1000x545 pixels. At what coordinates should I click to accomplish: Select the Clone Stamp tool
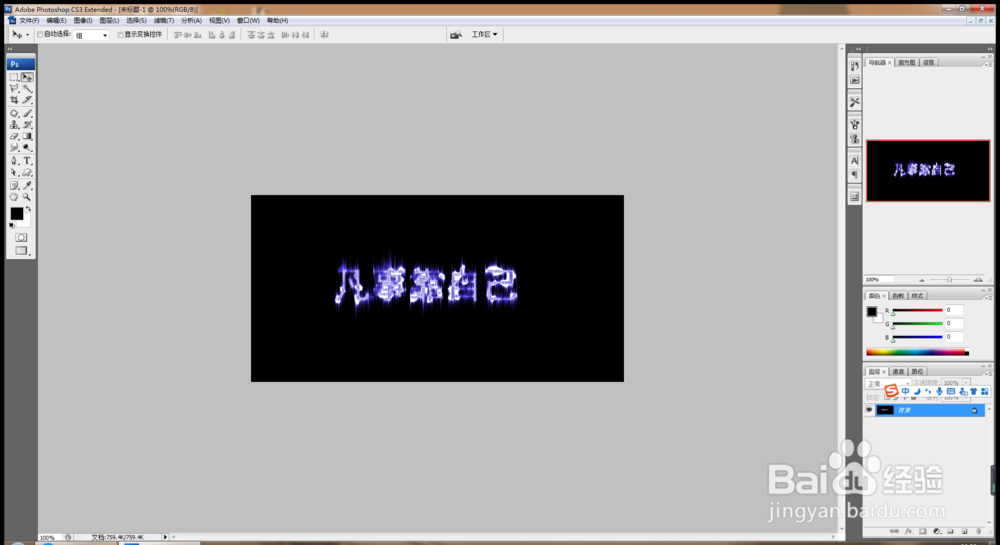14,125
